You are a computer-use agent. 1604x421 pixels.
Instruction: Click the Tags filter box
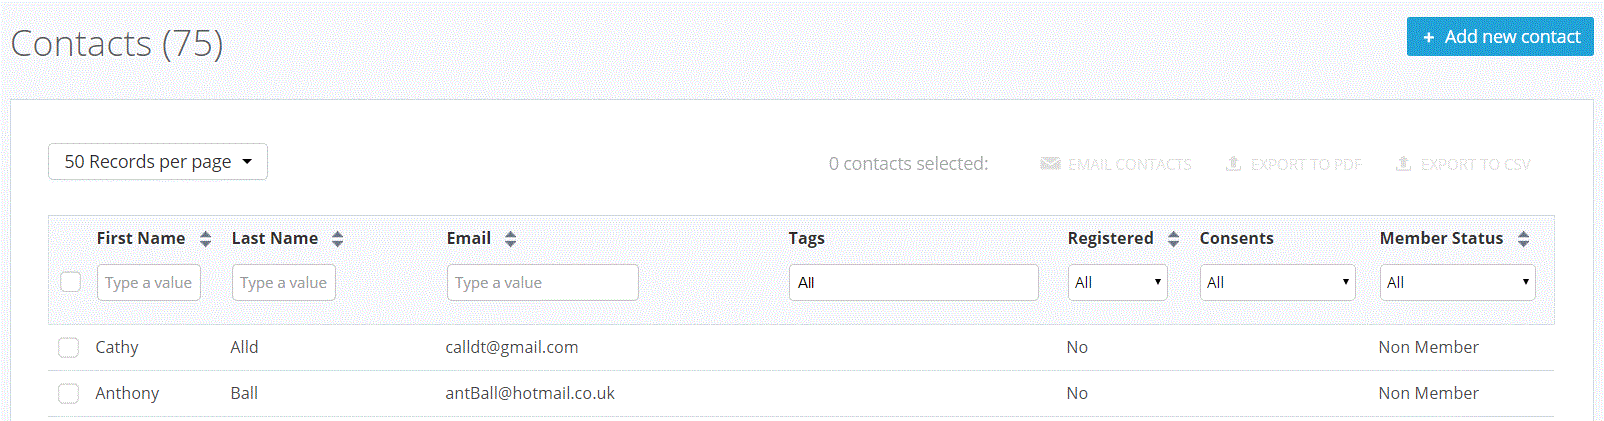point(913,283)
